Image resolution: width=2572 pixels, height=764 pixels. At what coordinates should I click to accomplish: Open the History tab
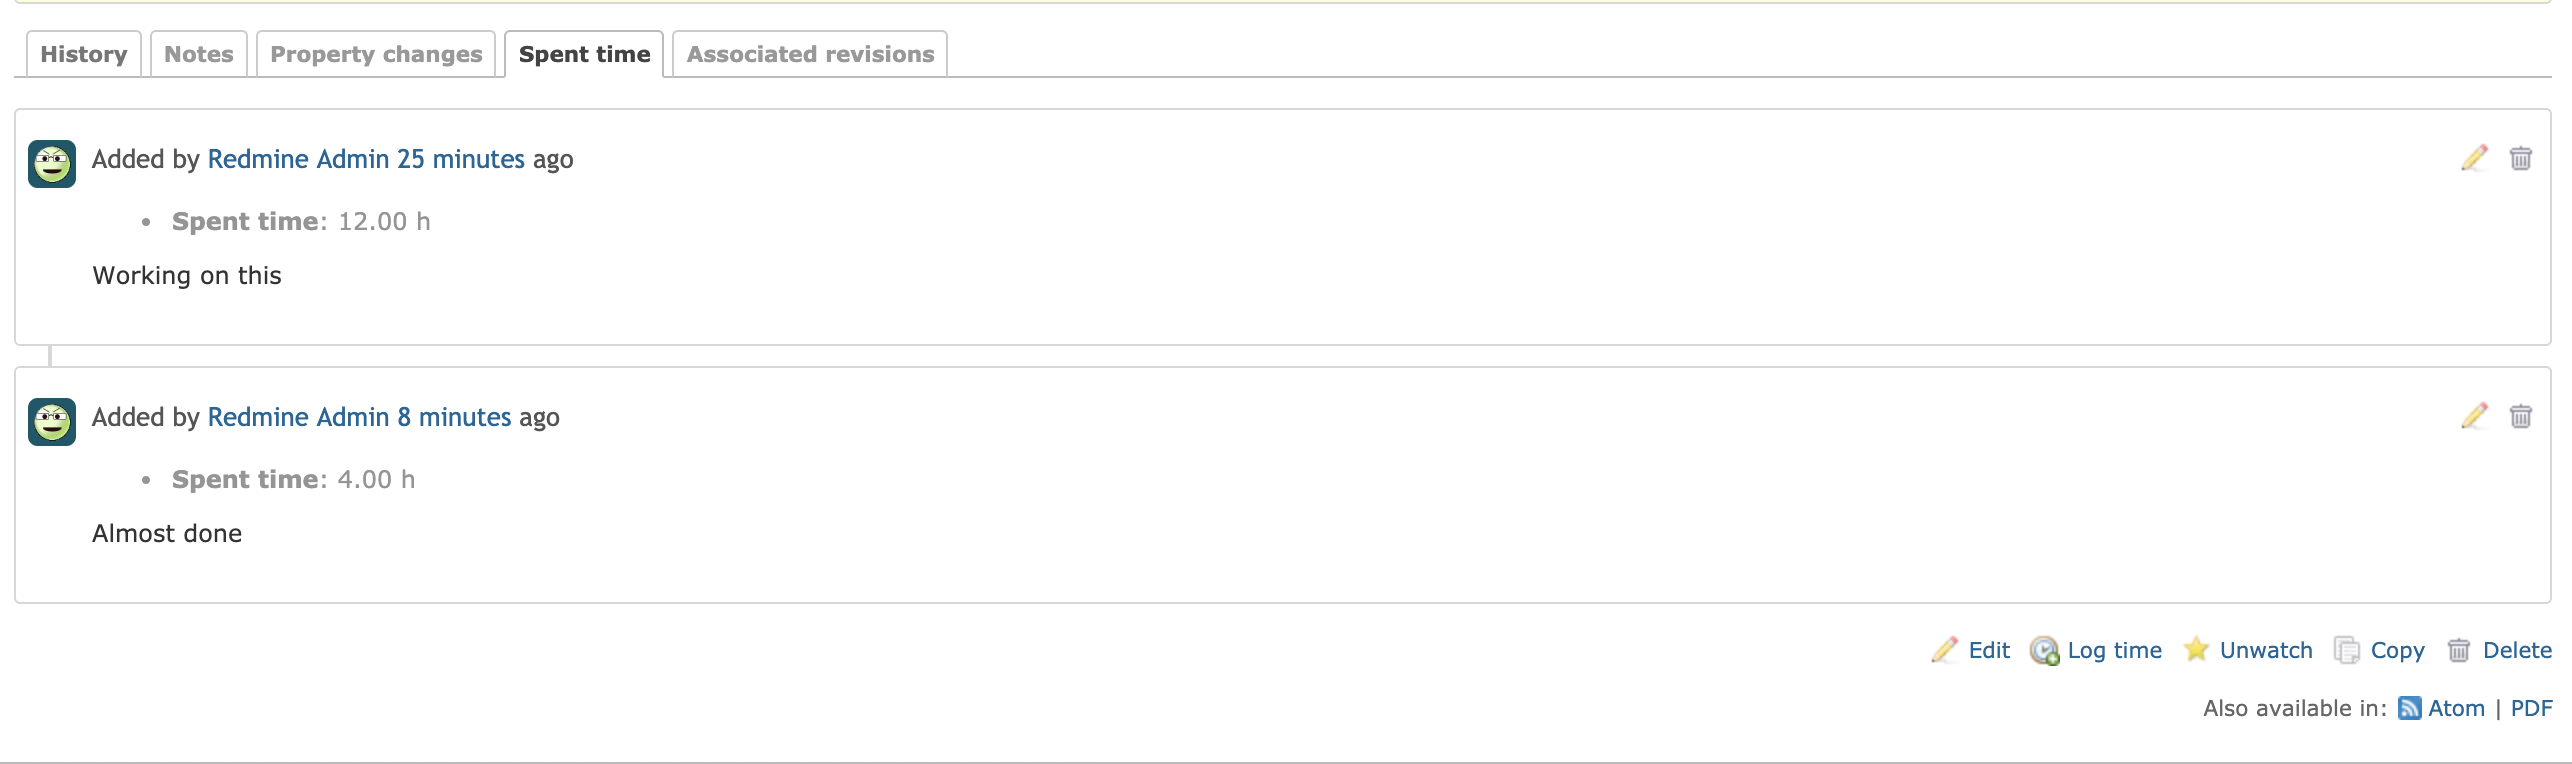click(x=84, y=54)
